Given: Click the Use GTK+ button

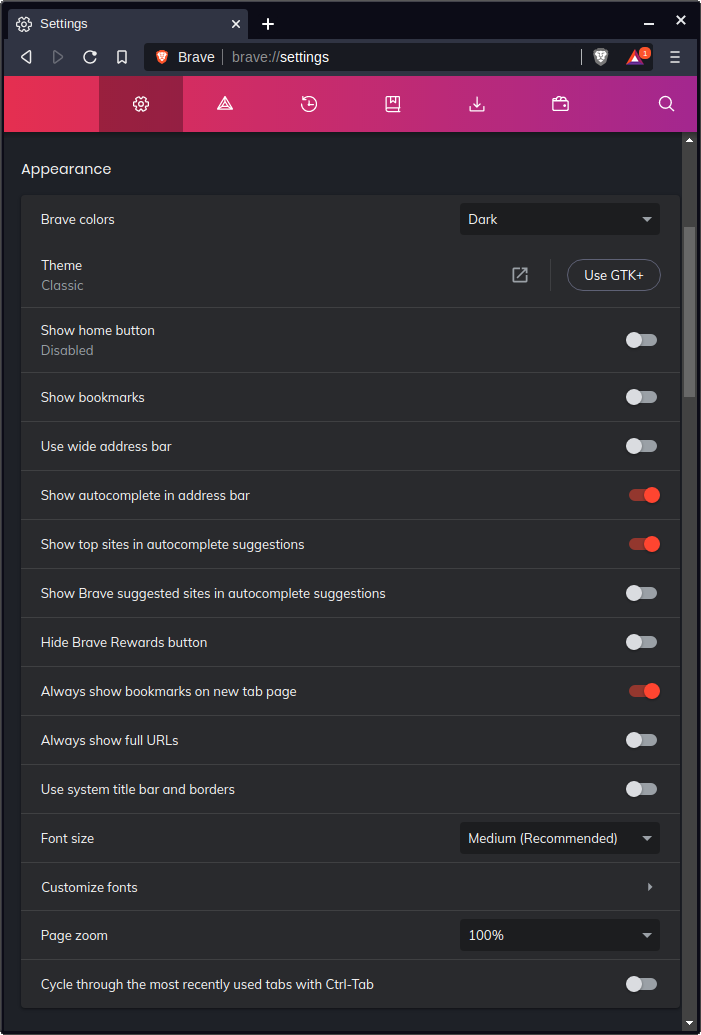Looking at the screenshot, I should [613, 275].
